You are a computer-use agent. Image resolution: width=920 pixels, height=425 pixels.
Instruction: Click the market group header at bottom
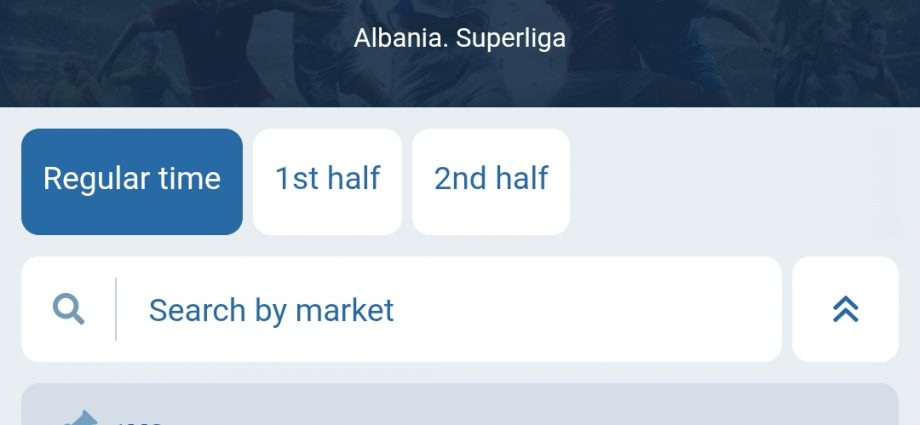pos(460,410)
